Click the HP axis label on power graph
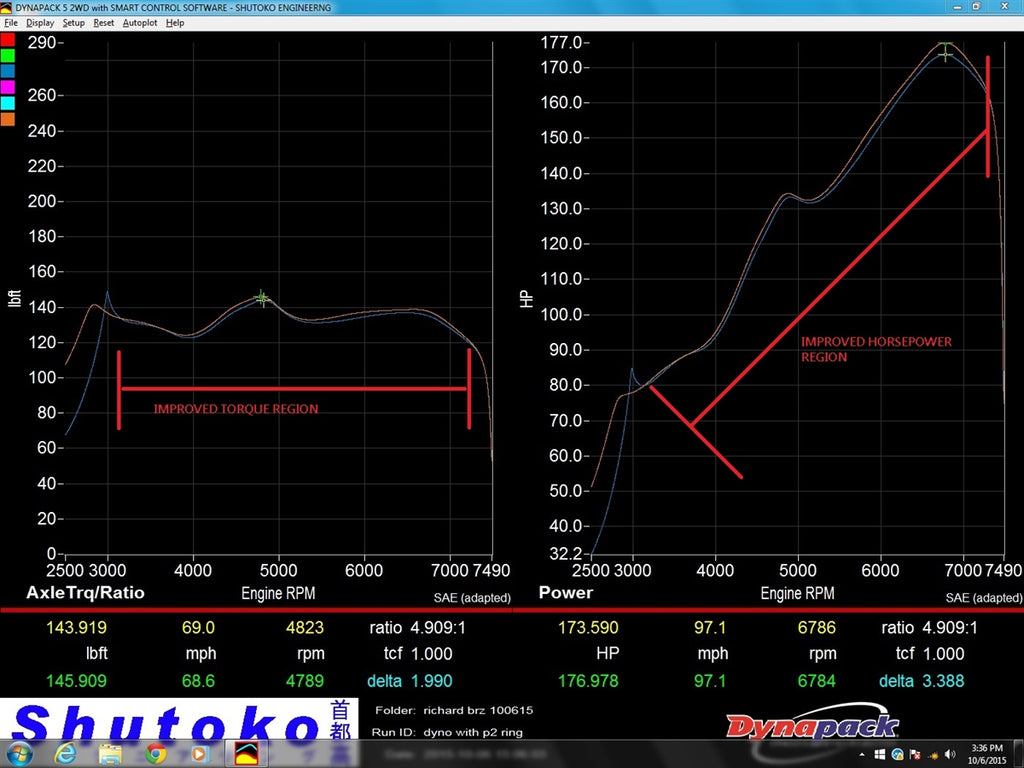1024x768 pixels. 526,299
